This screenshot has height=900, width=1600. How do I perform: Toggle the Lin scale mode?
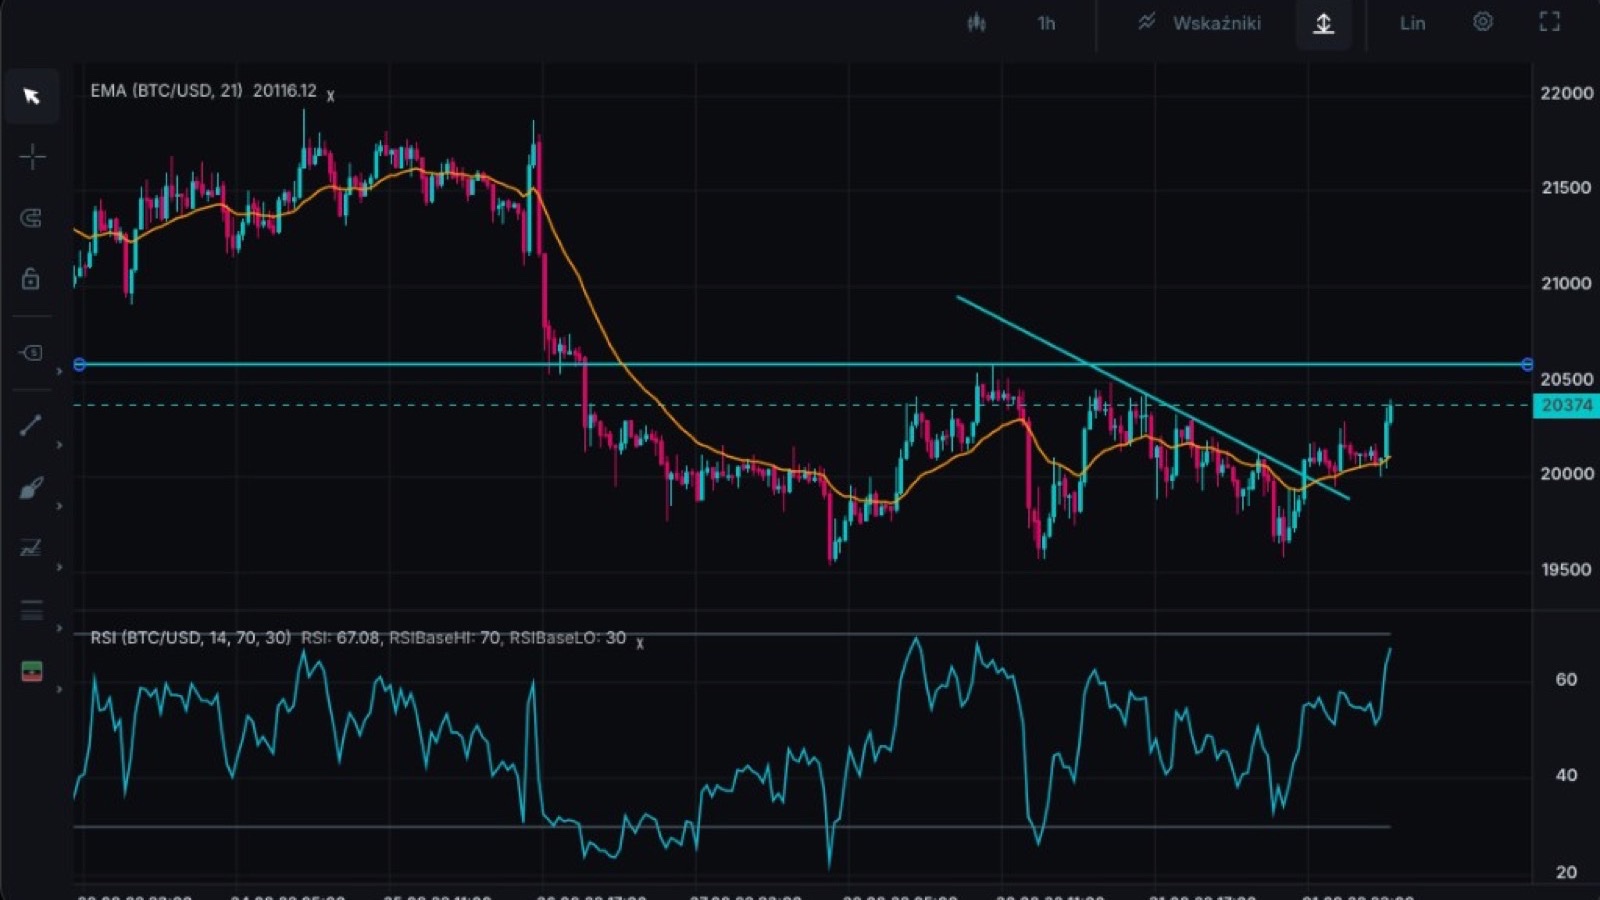(x=1412, y=23)
